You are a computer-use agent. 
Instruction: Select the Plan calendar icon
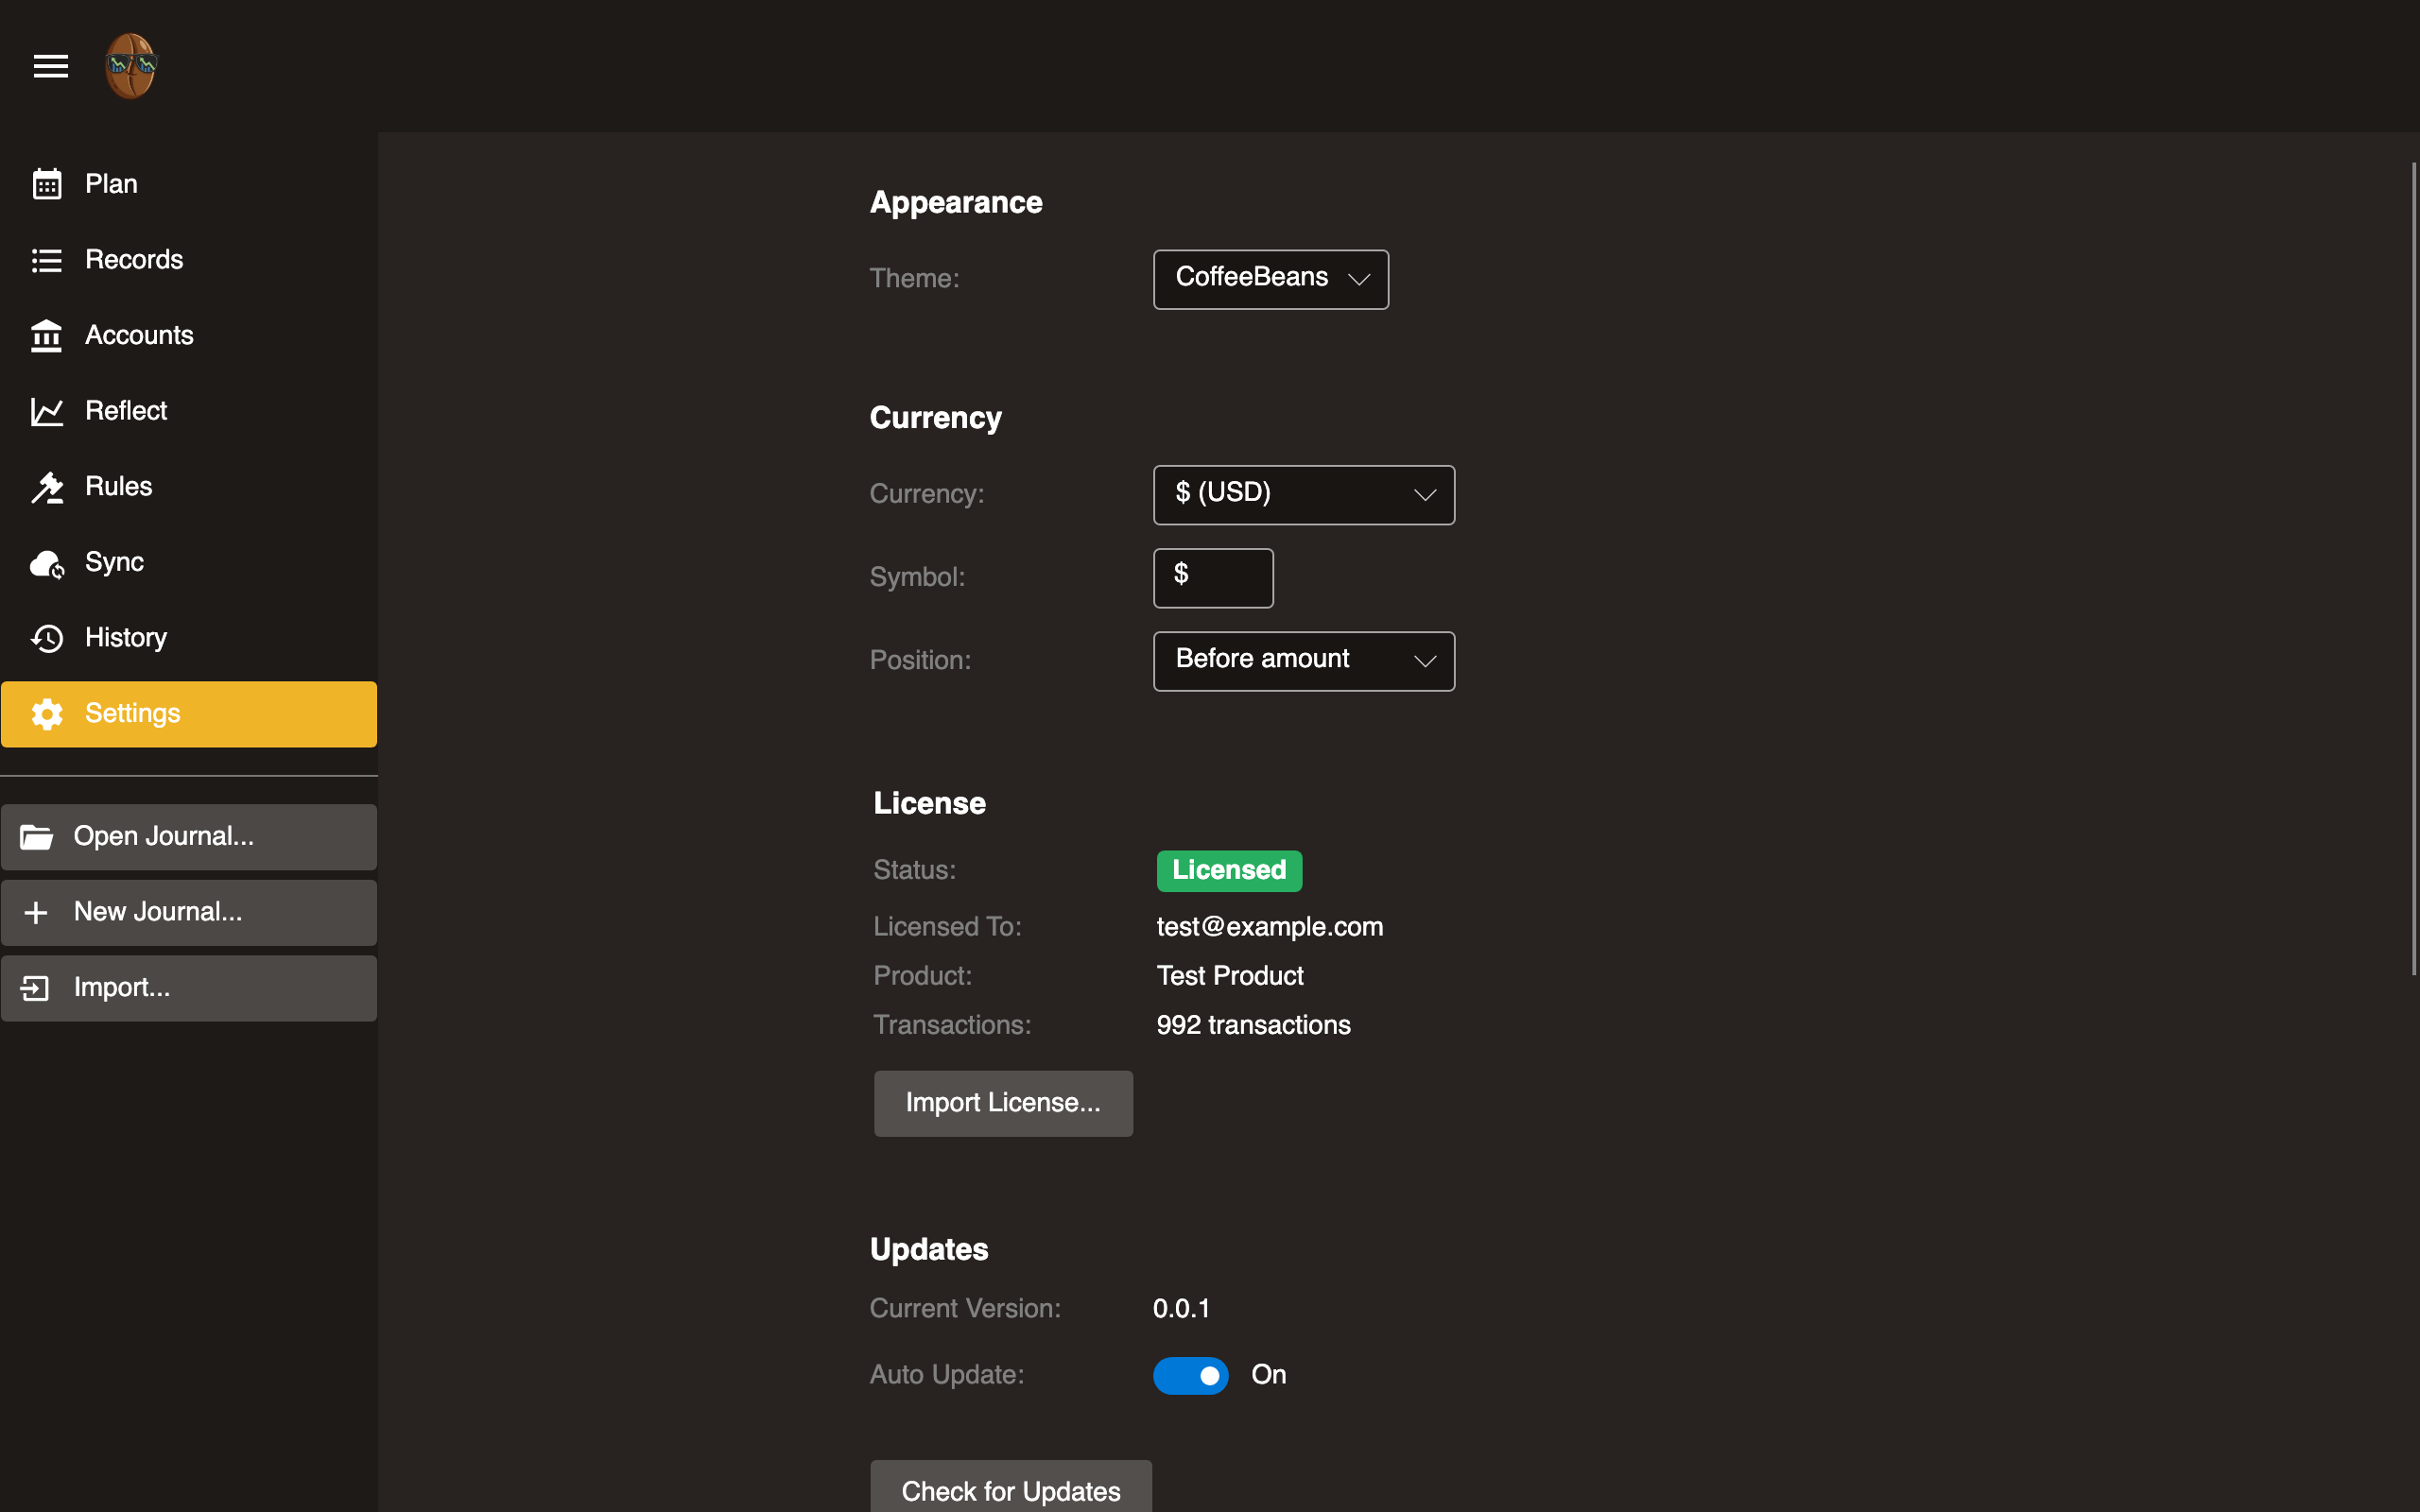click(47, 184)
